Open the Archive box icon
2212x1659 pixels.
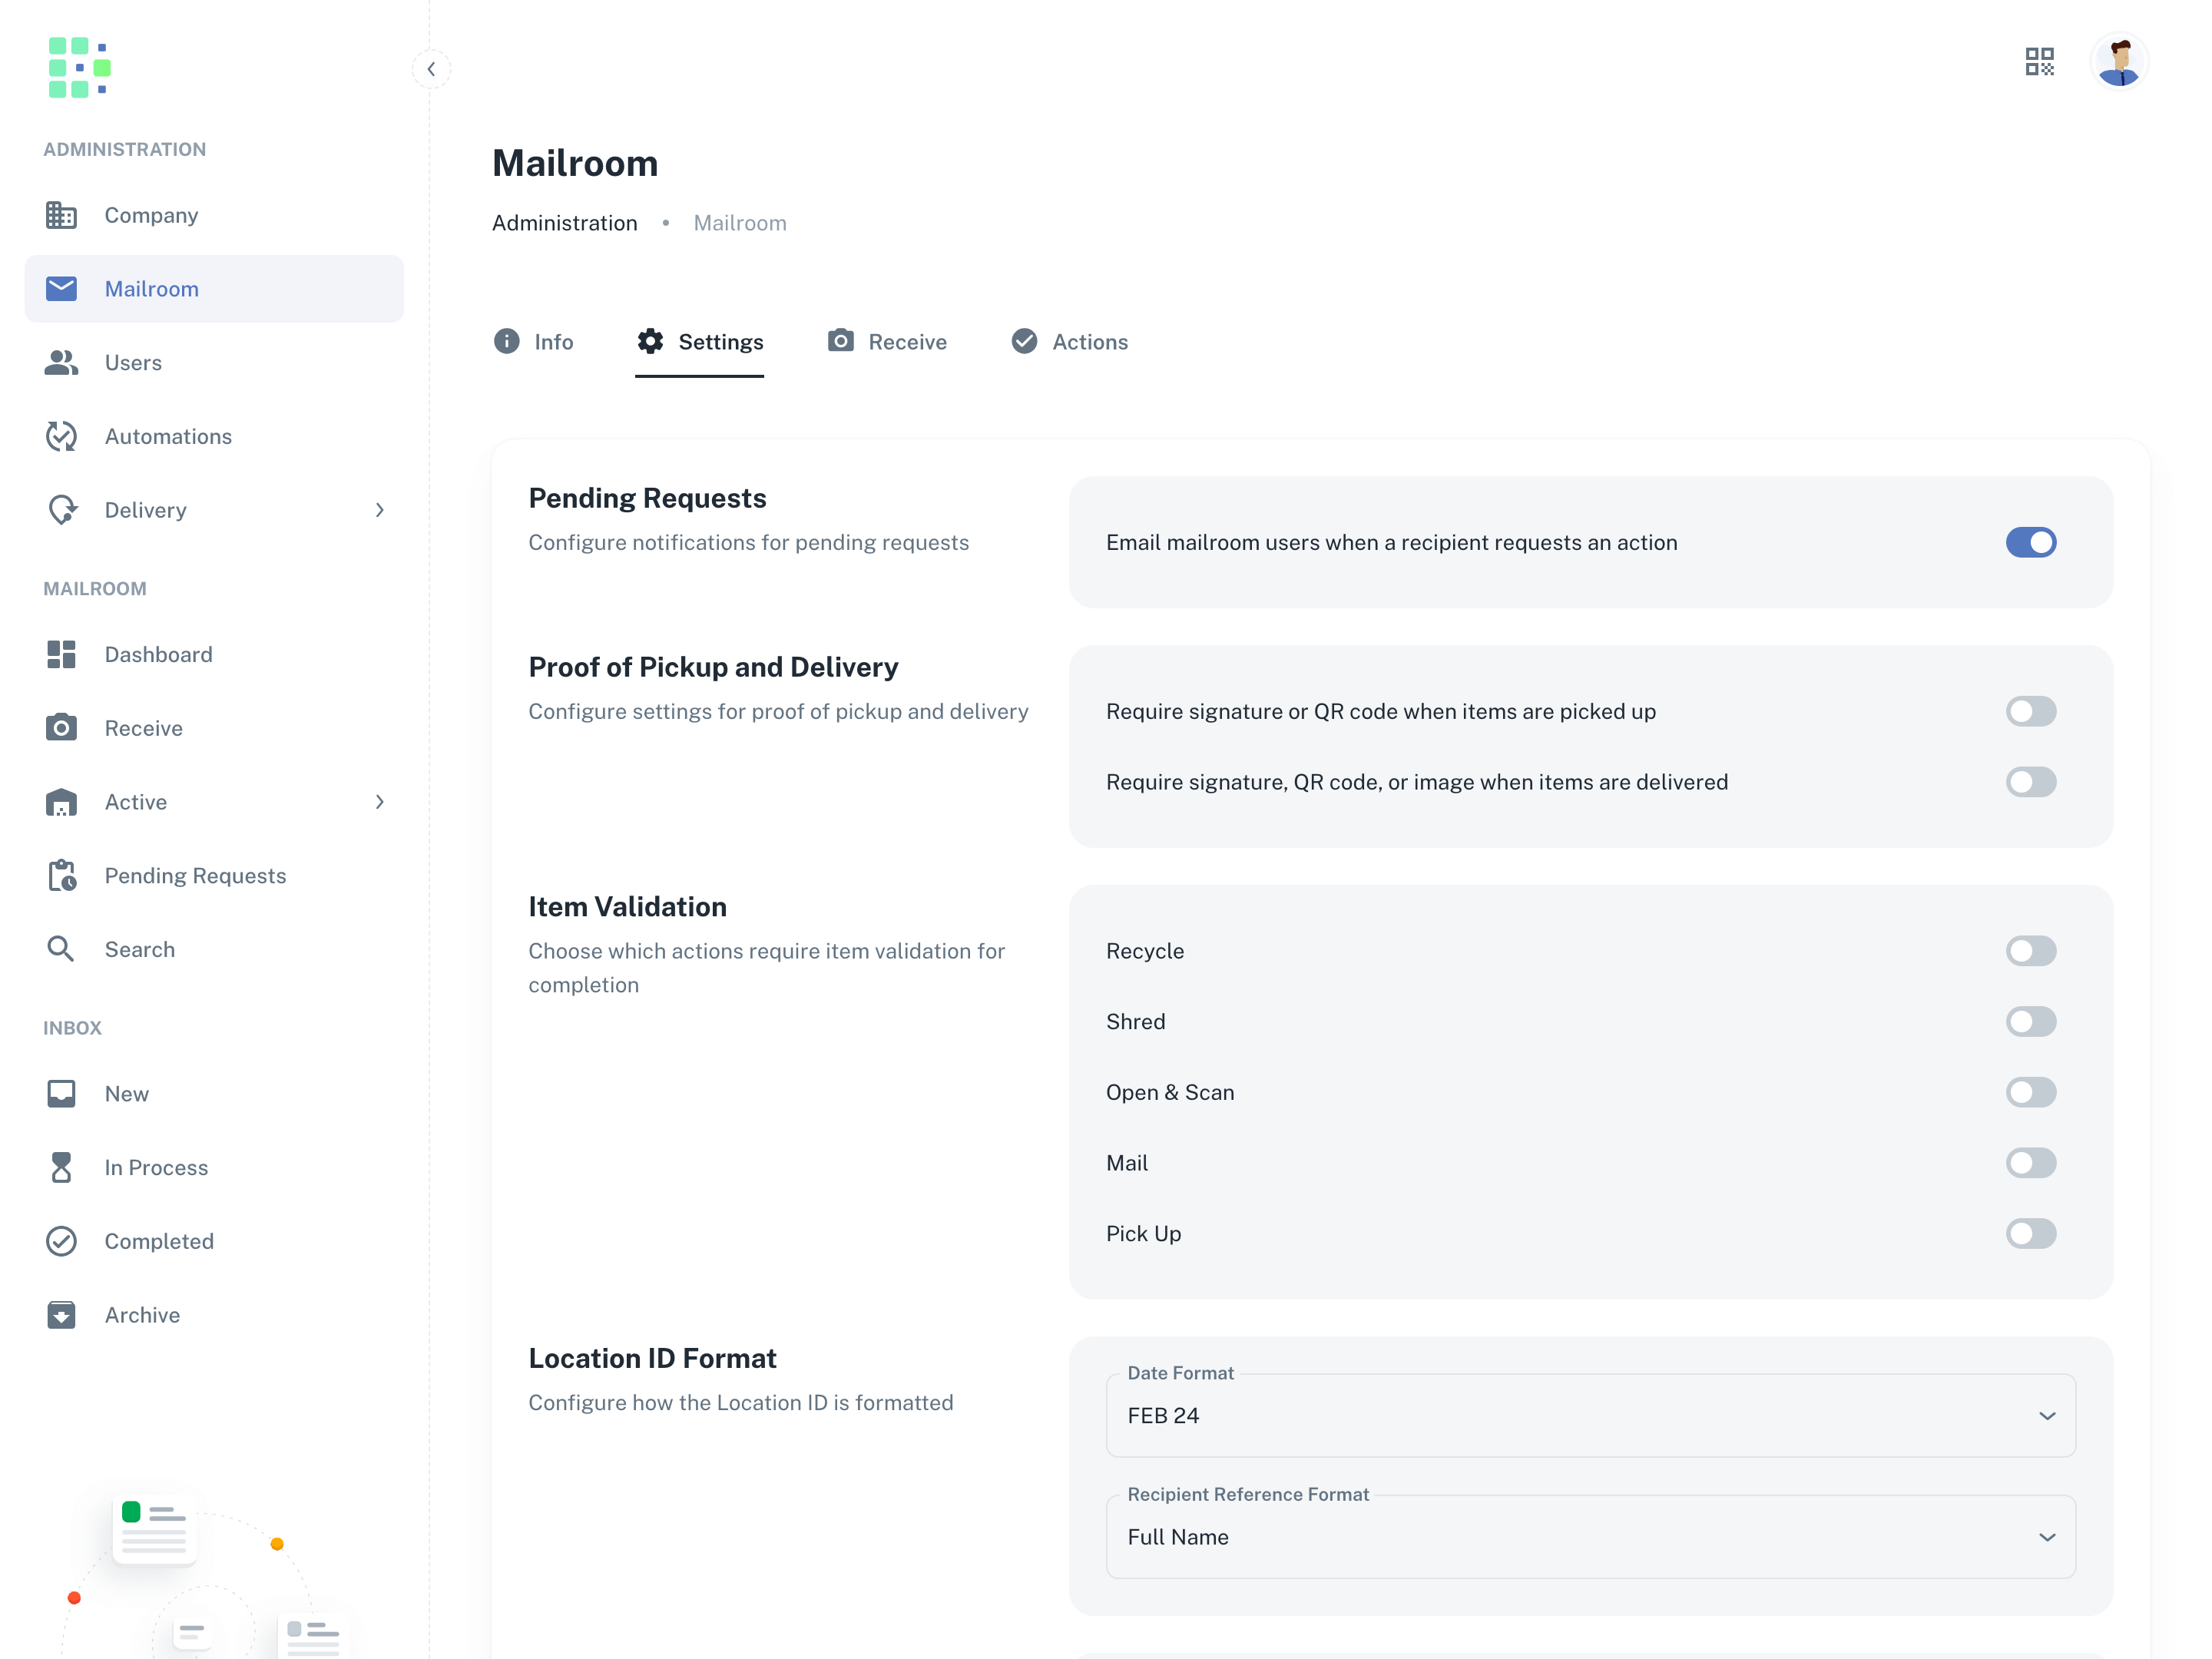point(61,1315)
